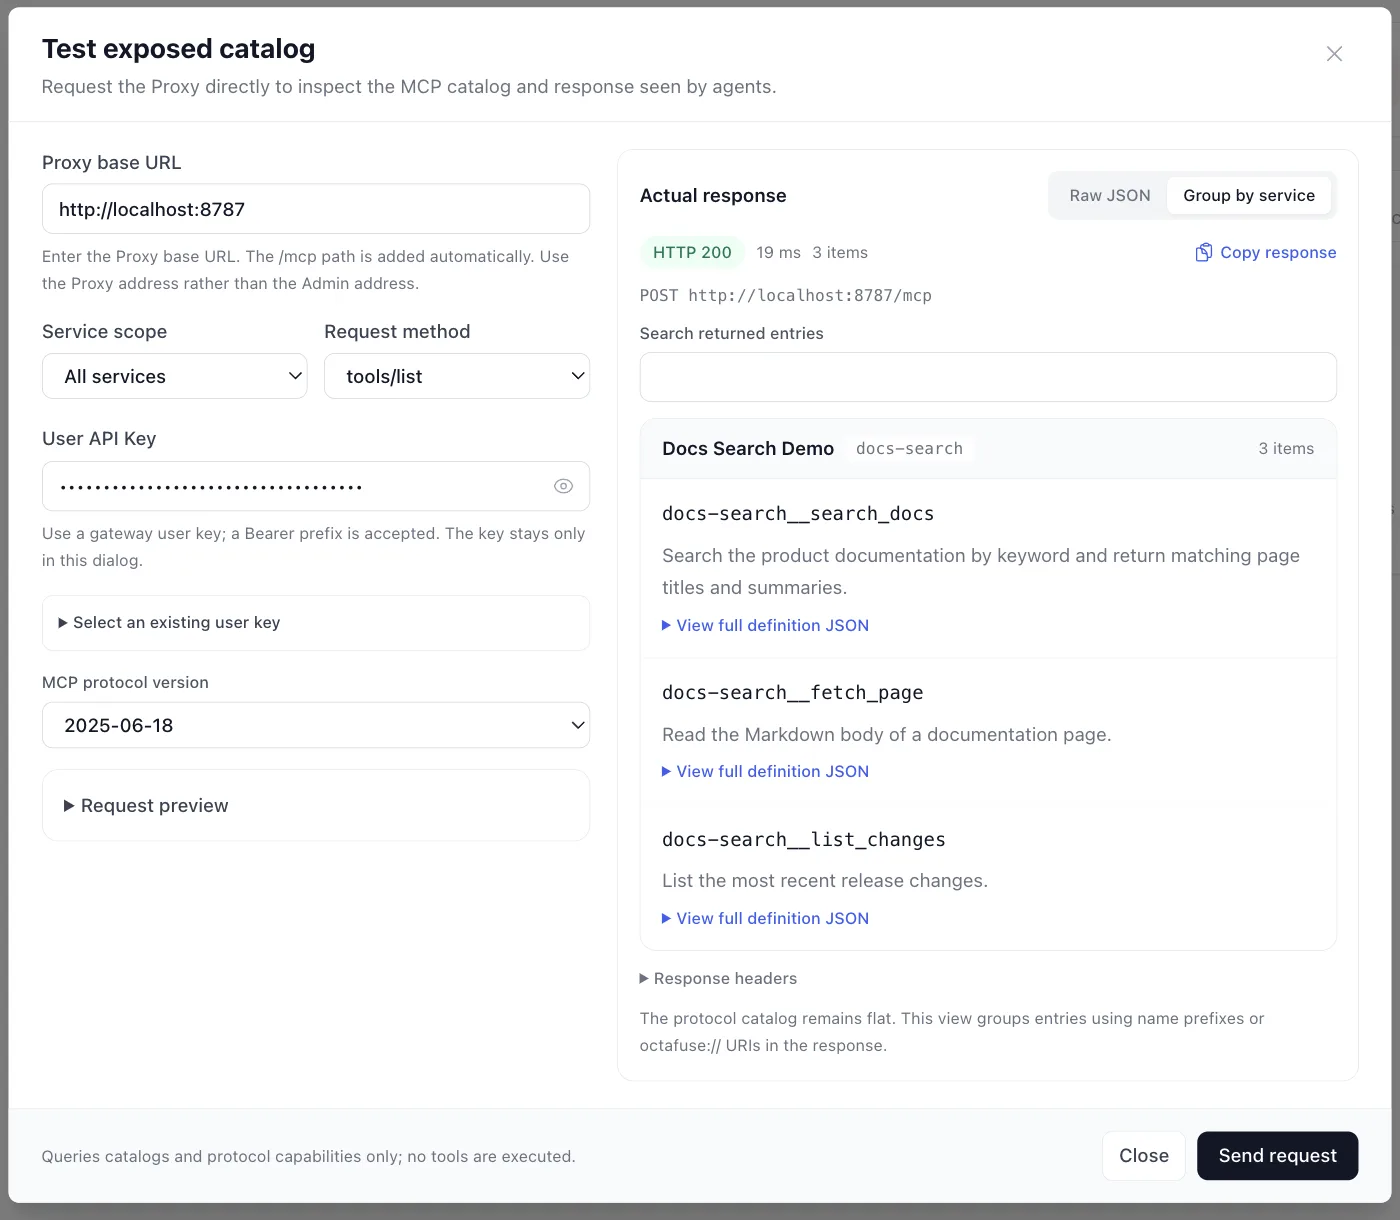
Task: Toggle API key visibility eye icon
Action: click(563, 486)
